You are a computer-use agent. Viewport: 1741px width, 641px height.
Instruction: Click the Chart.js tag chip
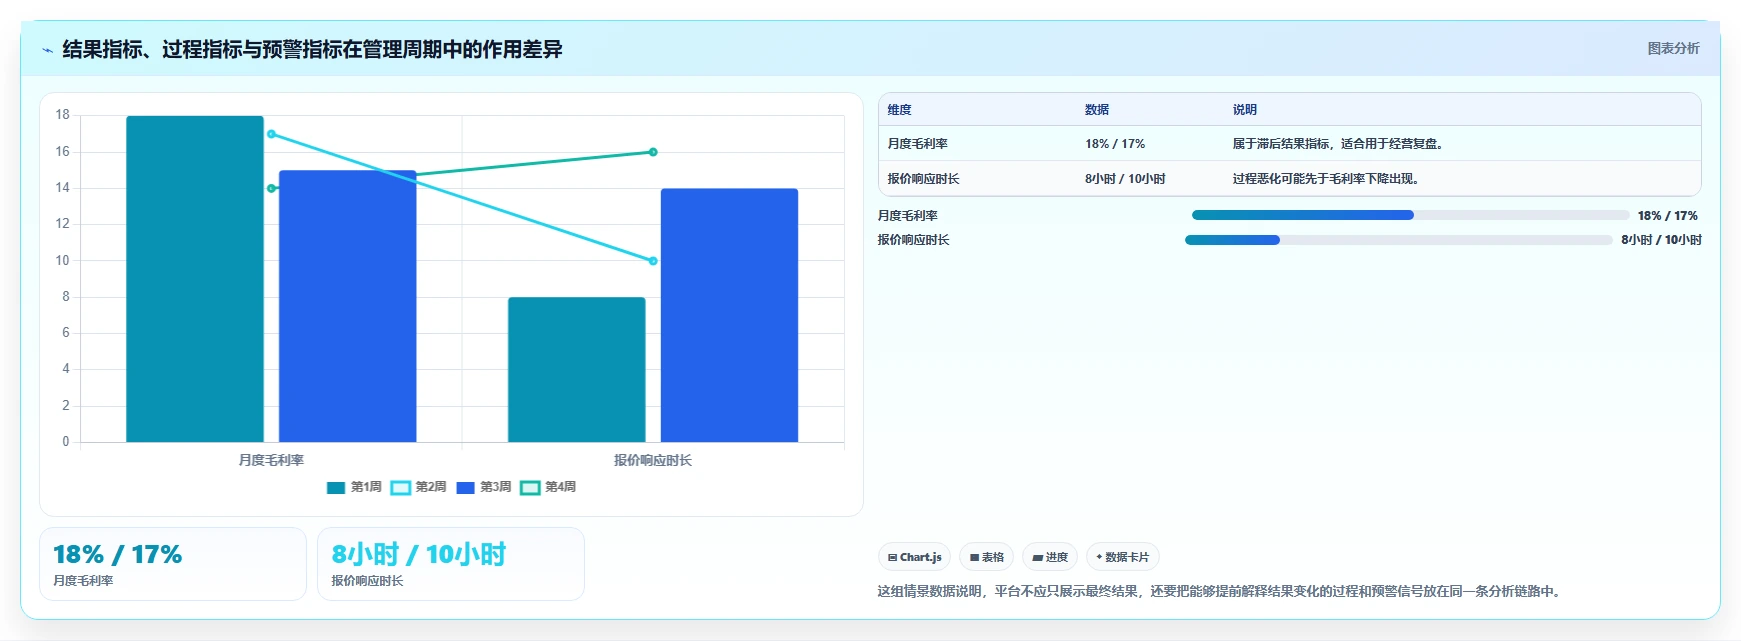914,557
